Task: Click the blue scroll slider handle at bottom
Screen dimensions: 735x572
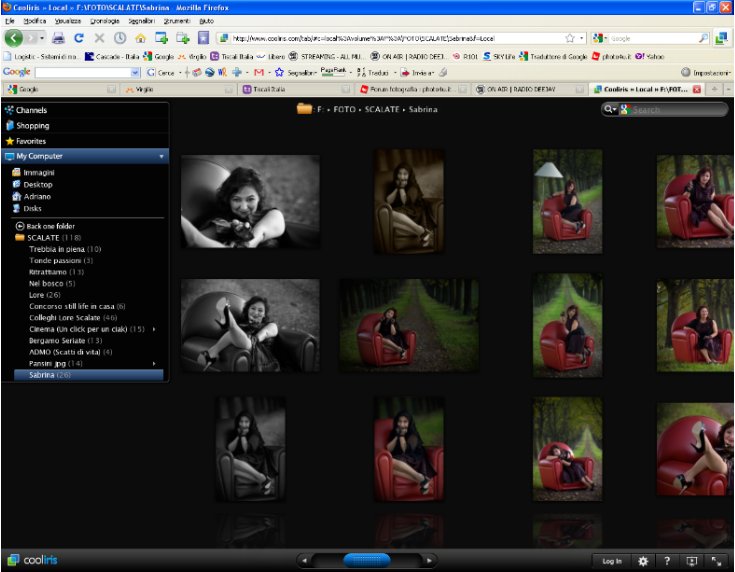Action: 366,560
